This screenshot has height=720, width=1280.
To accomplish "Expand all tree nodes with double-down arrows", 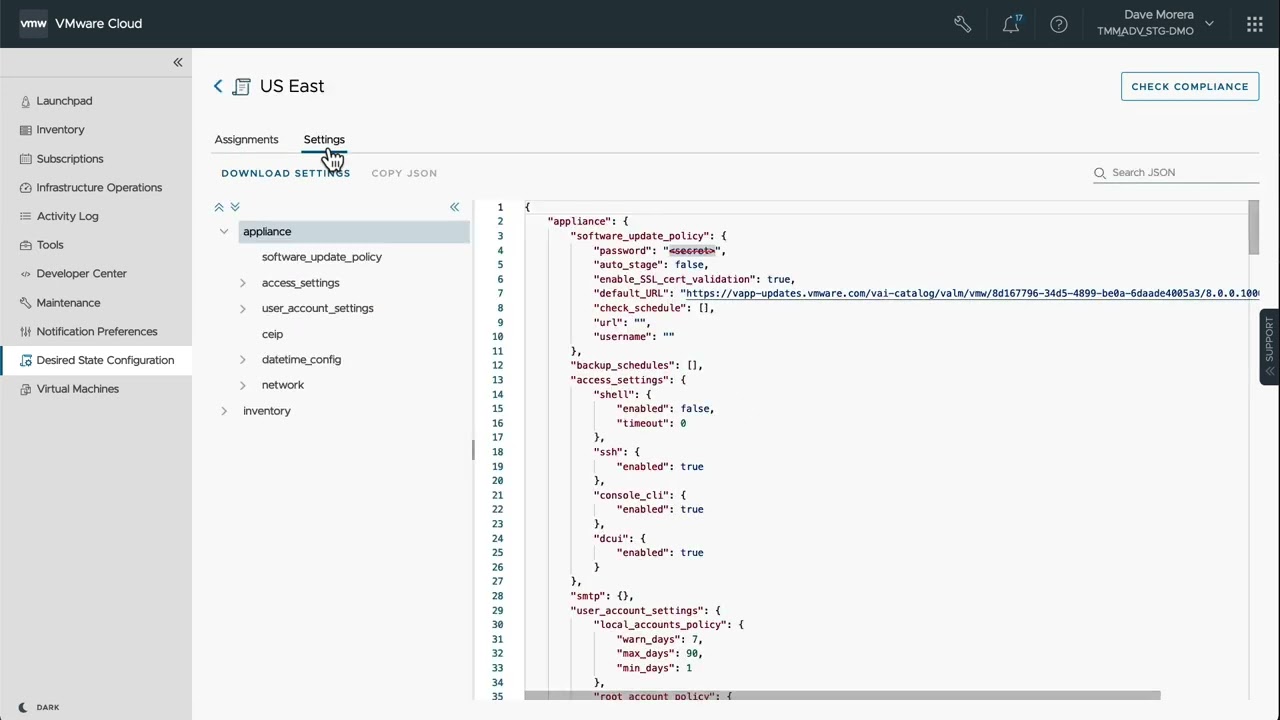I will tap(235, 207).
